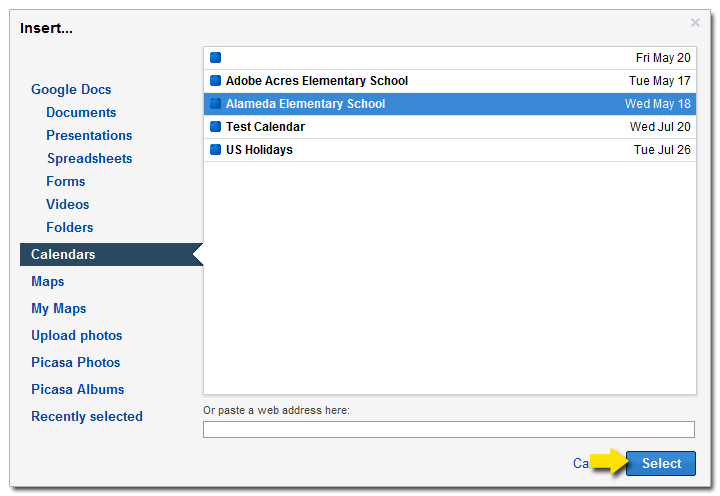This screenshot has height=496, width=720.
Task: Click the icon of the unnamed Fri May 20 calendar
Action: [215, 58]
